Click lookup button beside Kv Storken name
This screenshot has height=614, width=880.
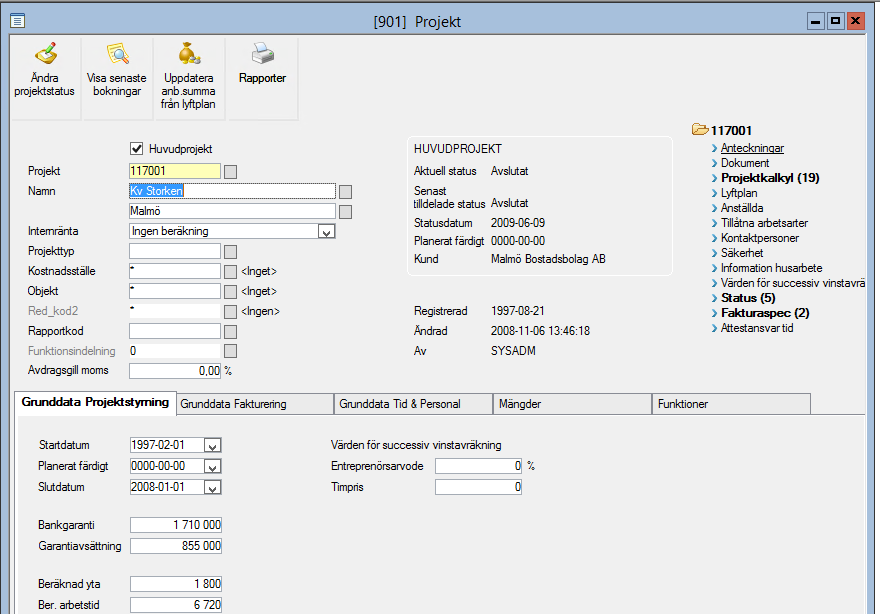click(346, 192)
